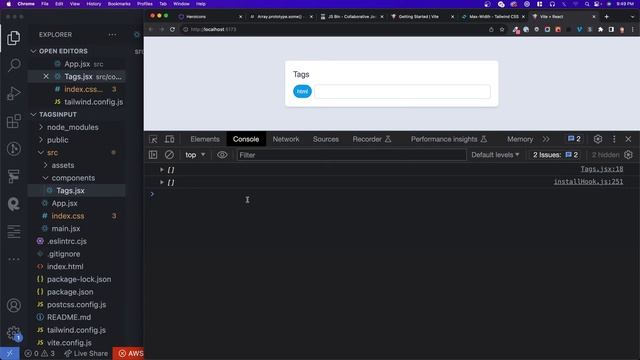This screenshot has width=640, height=360.
Task: Expand the first logged array in console
Action: click(x=162, y=169)
